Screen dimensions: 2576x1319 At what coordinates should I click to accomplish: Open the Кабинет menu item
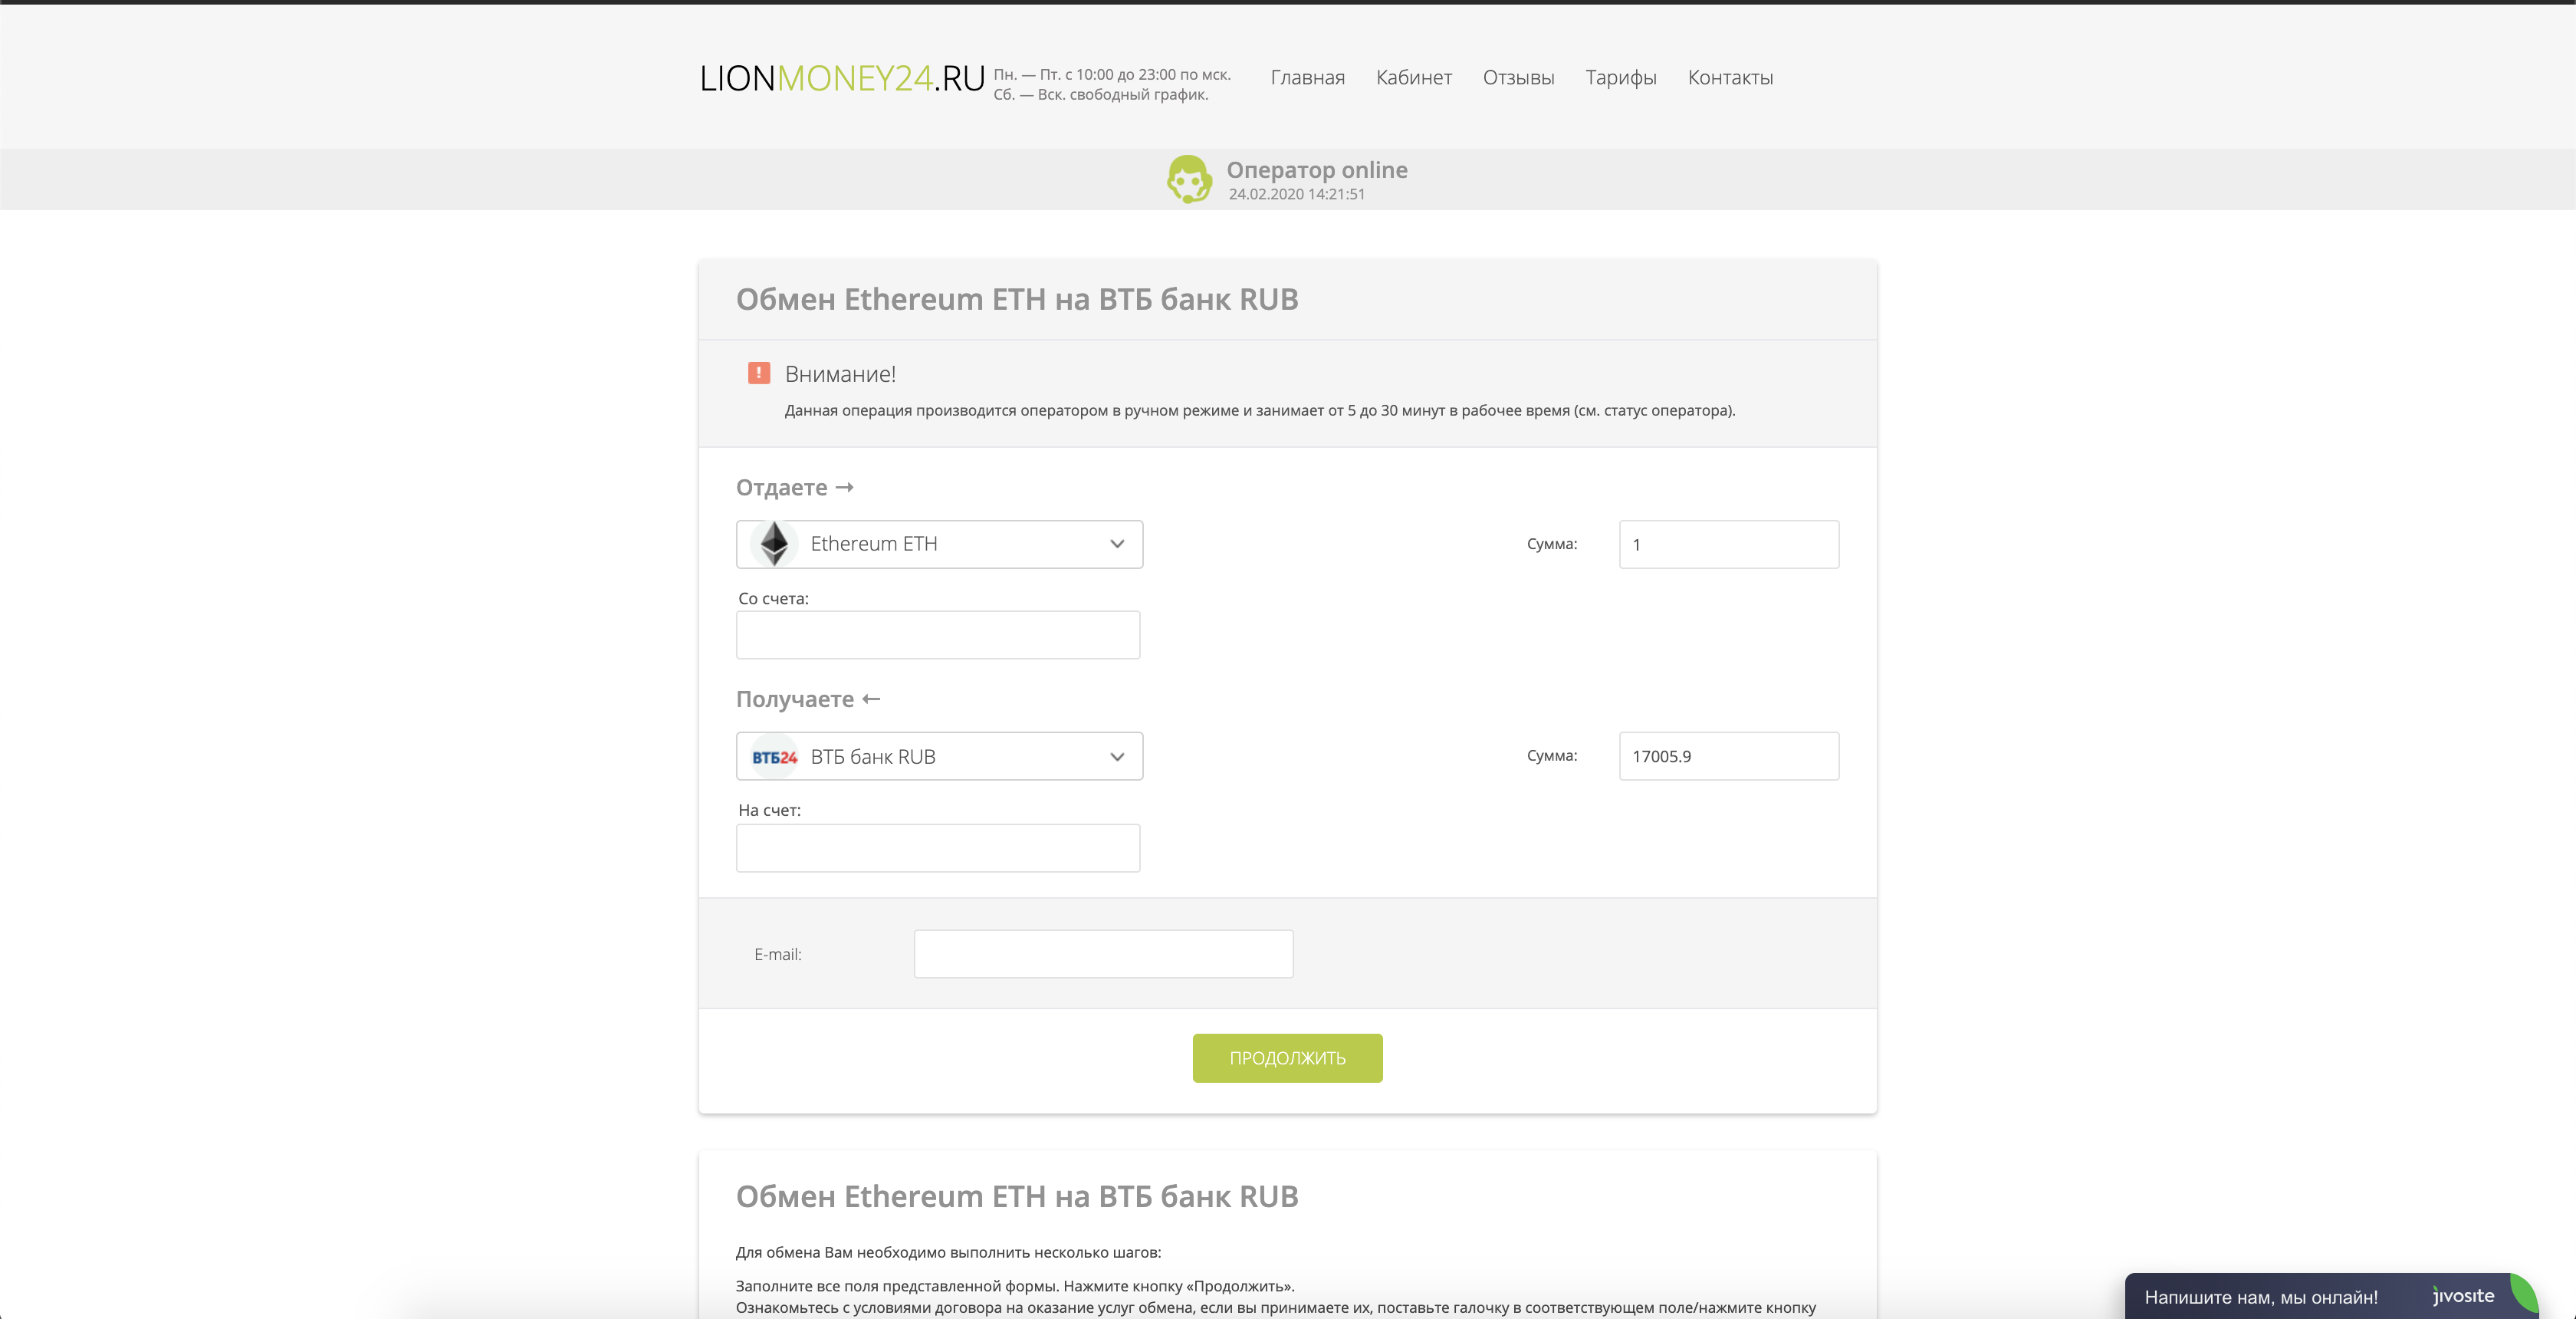[1413, 78]
